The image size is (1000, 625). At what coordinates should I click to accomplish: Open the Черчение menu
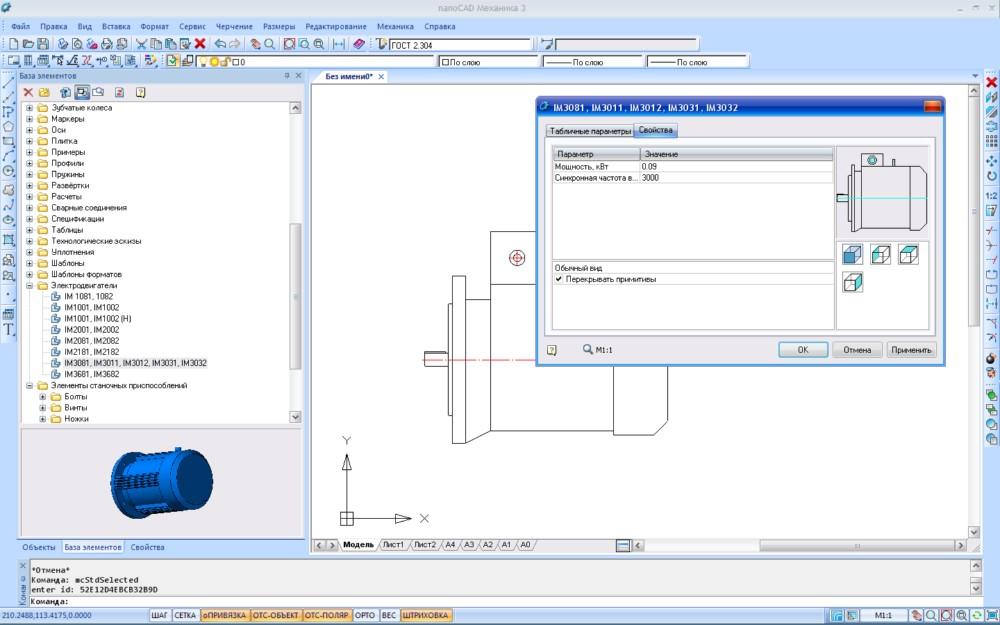coord(235,25)
